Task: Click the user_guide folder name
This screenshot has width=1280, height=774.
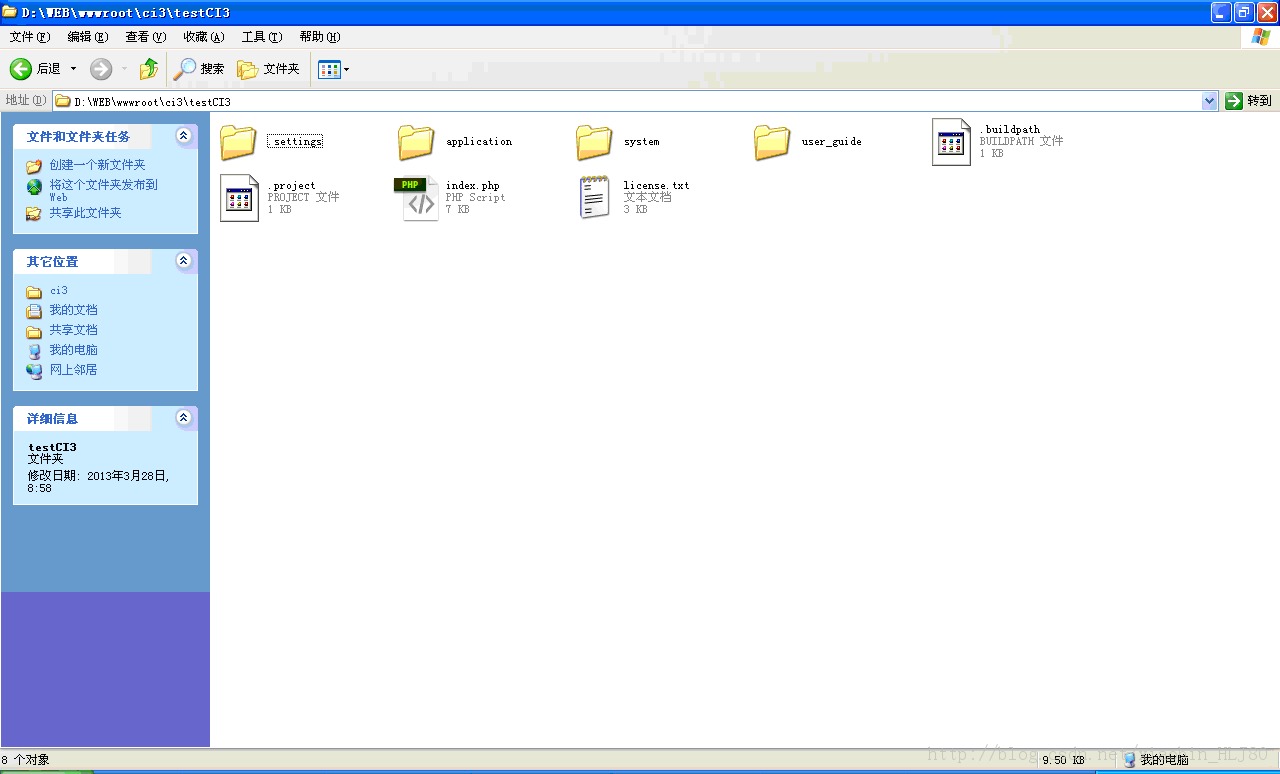Action: (x=831, y=142)
